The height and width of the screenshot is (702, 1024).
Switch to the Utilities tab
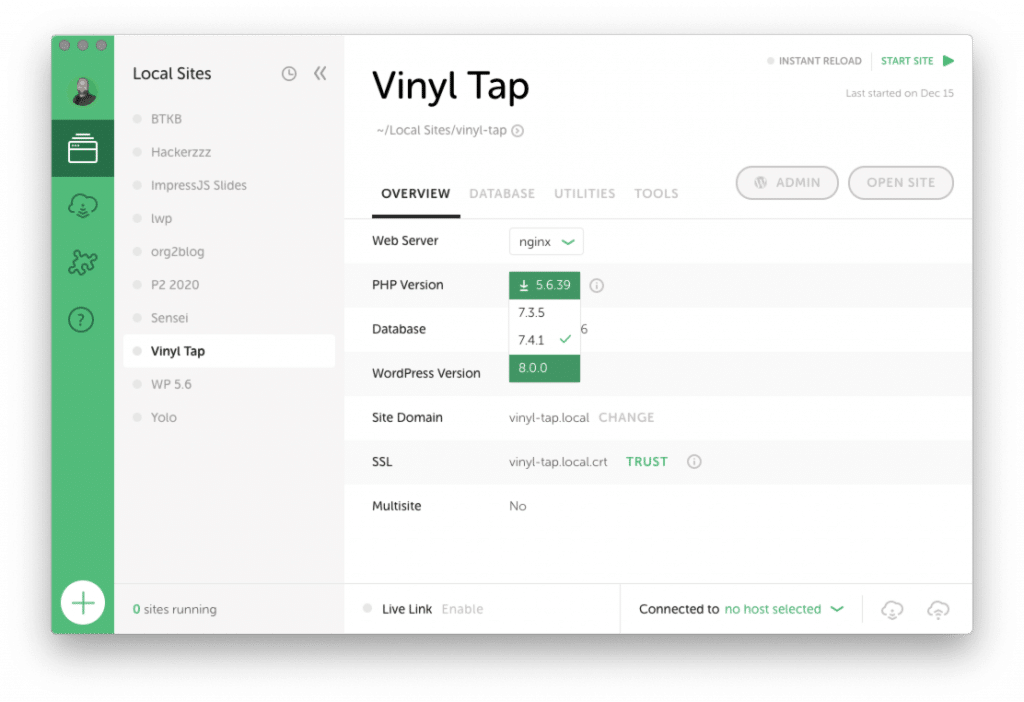click(584, 194)
